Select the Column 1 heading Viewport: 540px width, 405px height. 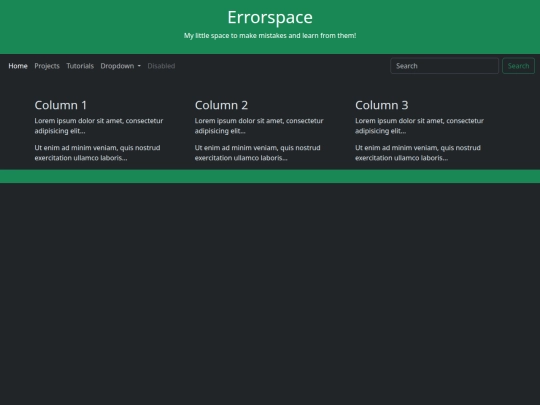(x=61, y=105)
